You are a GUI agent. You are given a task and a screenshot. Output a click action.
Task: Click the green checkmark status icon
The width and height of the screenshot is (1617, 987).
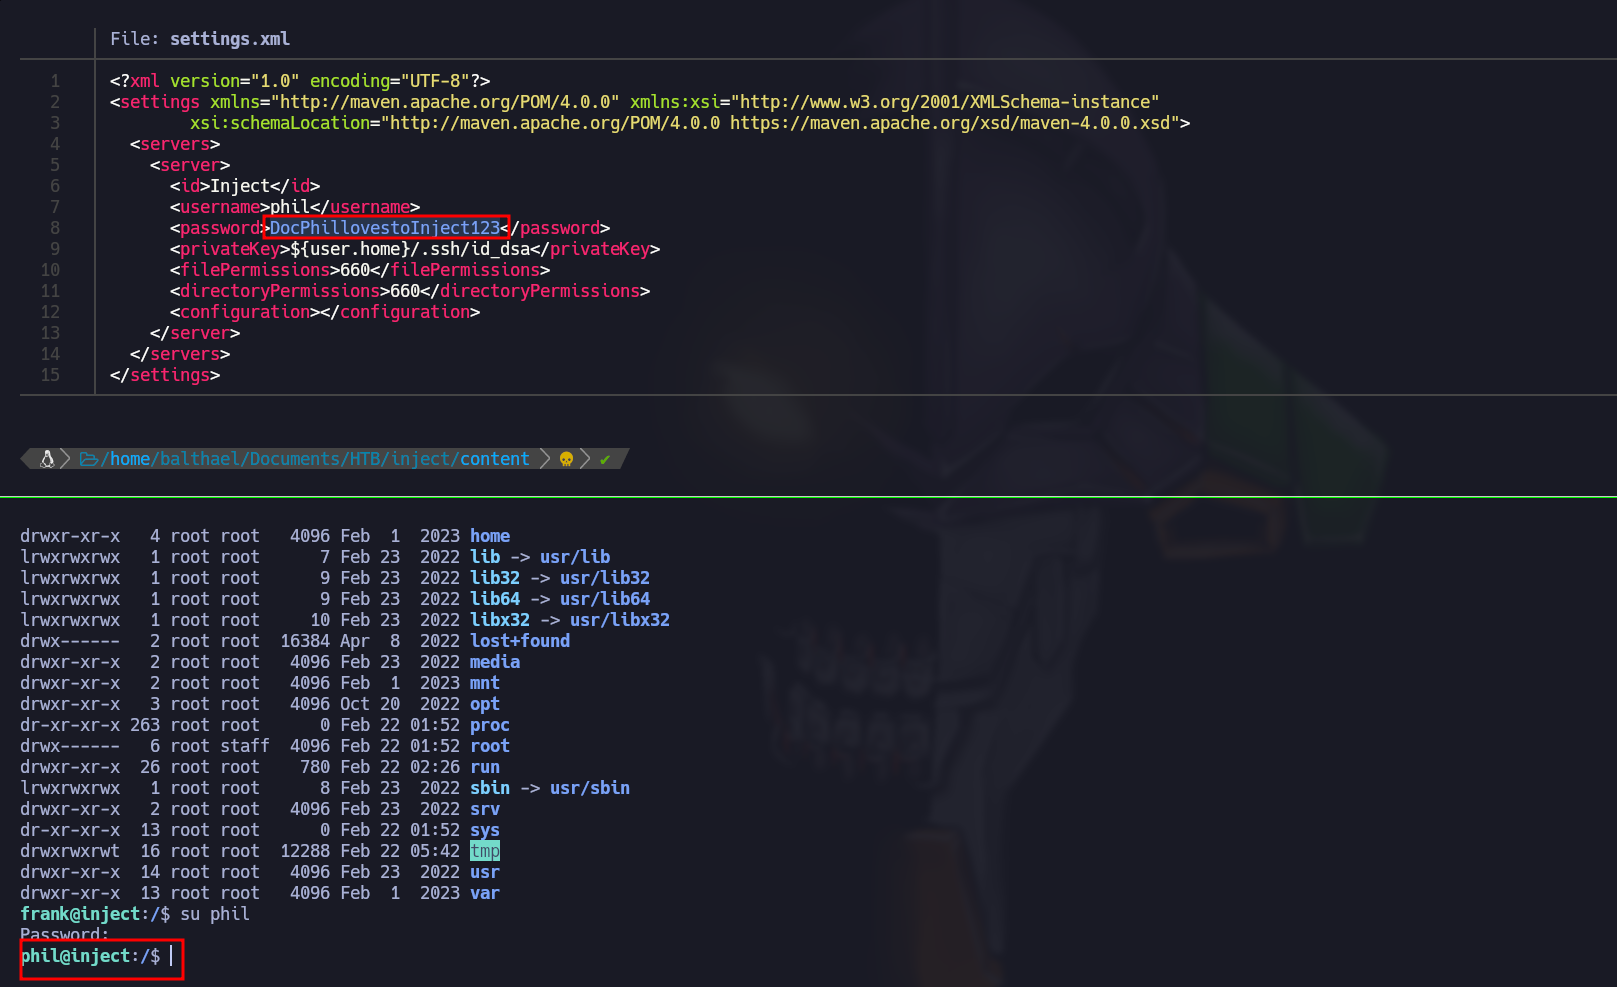point(605,459)
